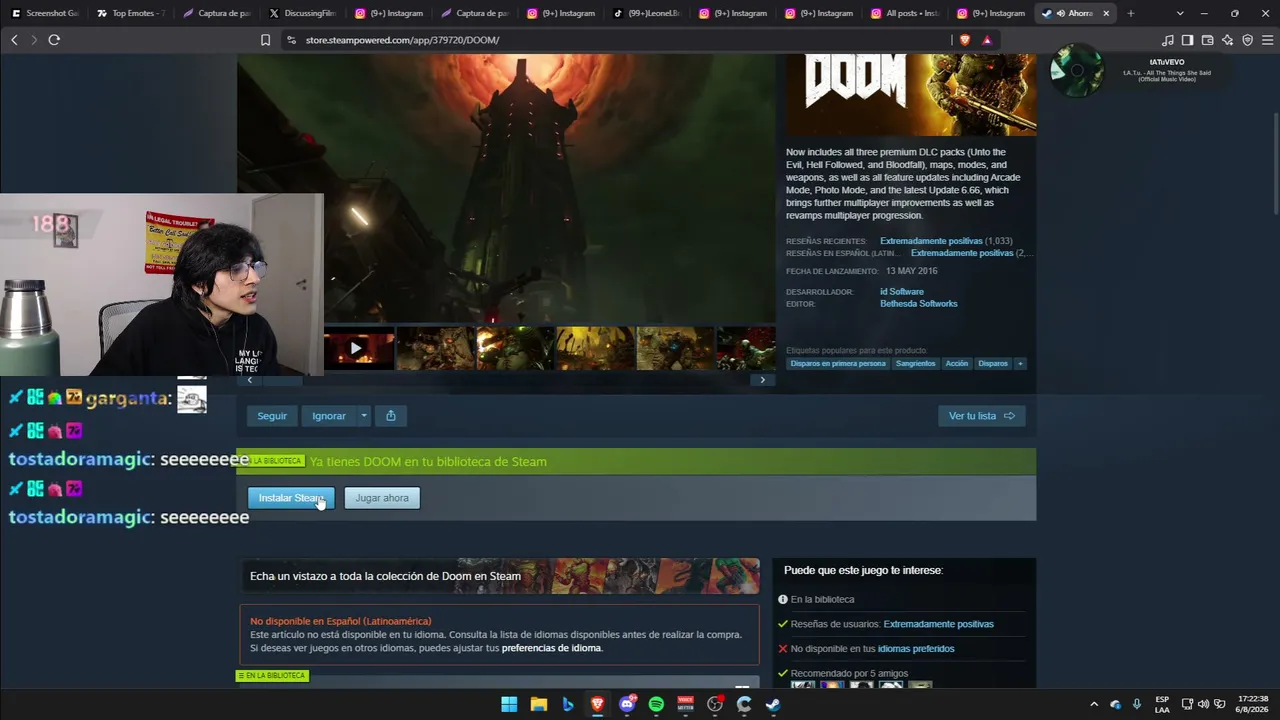Open recent reviews Extremadamente positivas link
This screenshot has width=1280, height=720.
(x=931, y=241)
